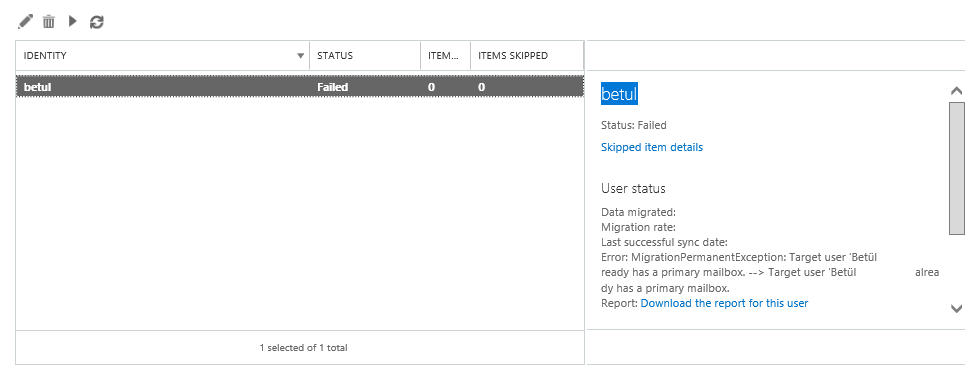Viewport: 980px width, 372px height.
Task: Click the 'Data migrated:' label
Action: [x=638, y=213]
